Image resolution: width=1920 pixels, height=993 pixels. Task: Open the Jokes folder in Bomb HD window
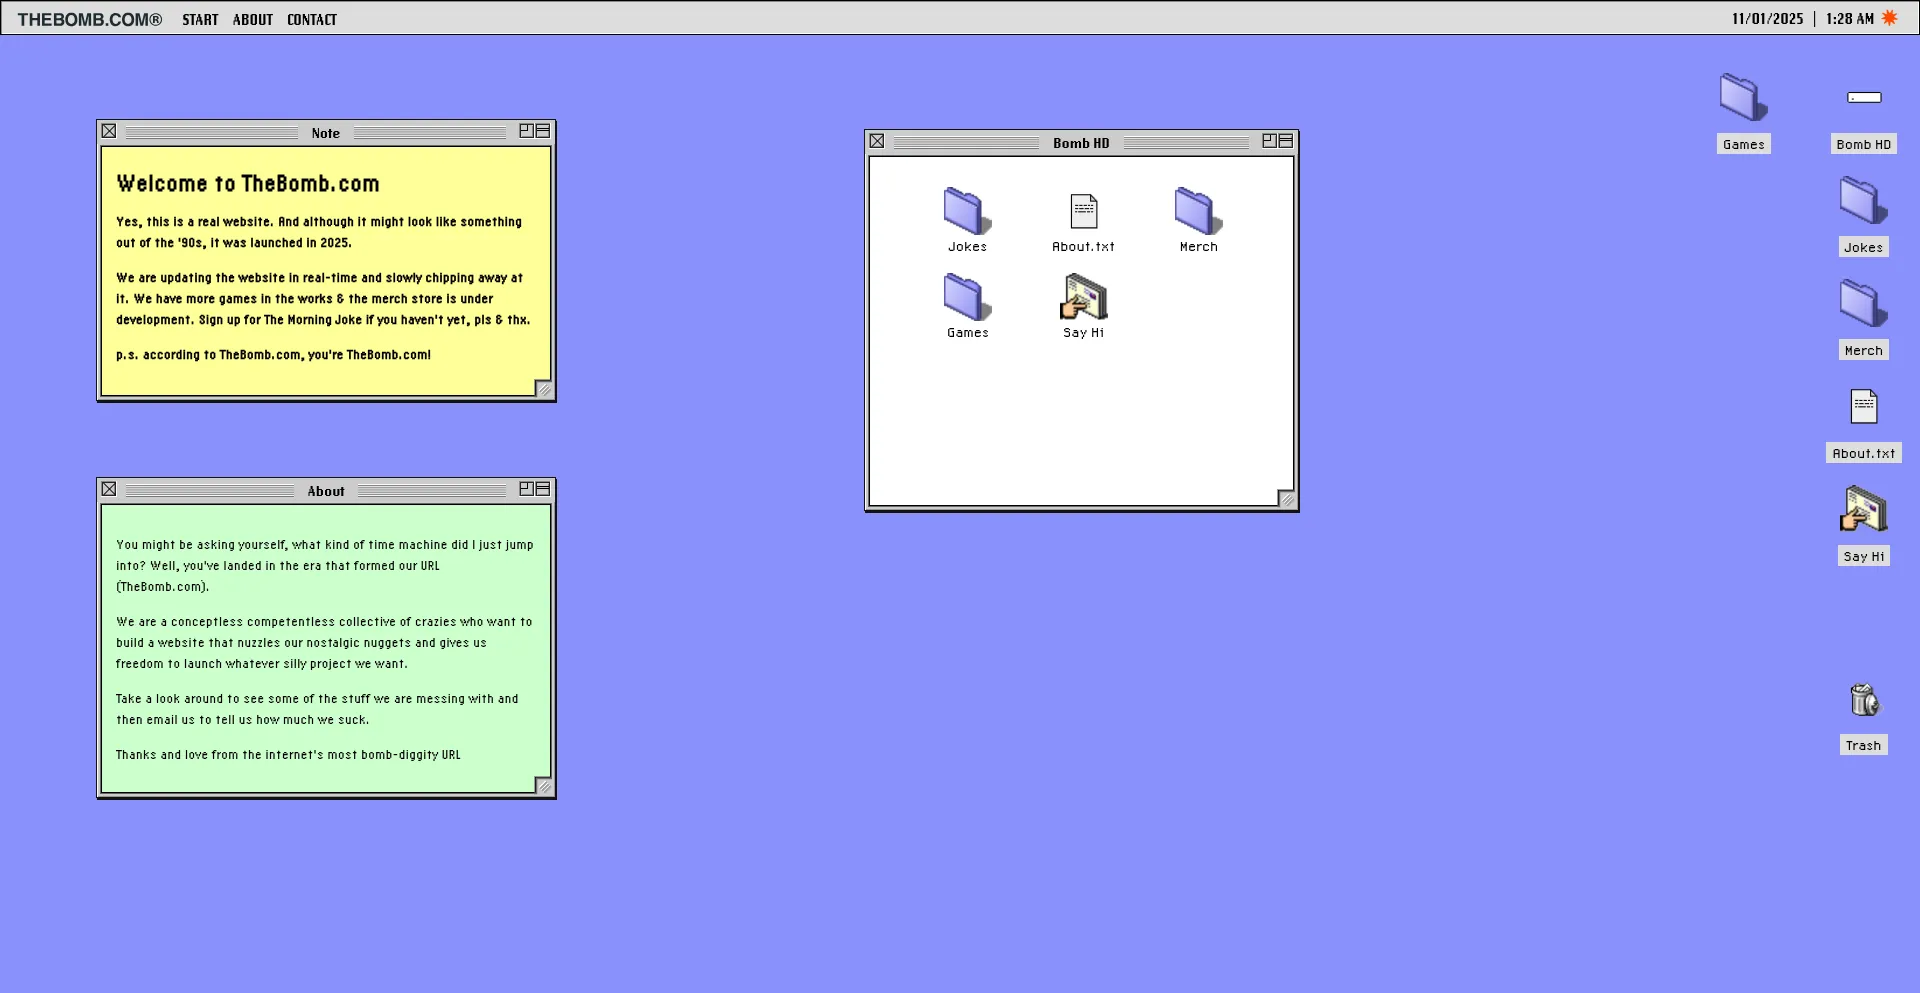tap(967, 212)
